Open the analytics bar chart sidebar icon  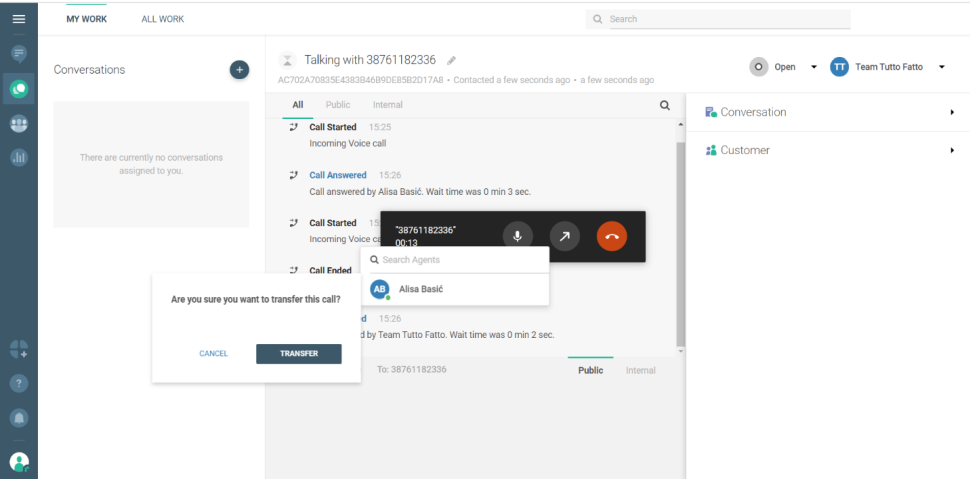click(19, 158)
